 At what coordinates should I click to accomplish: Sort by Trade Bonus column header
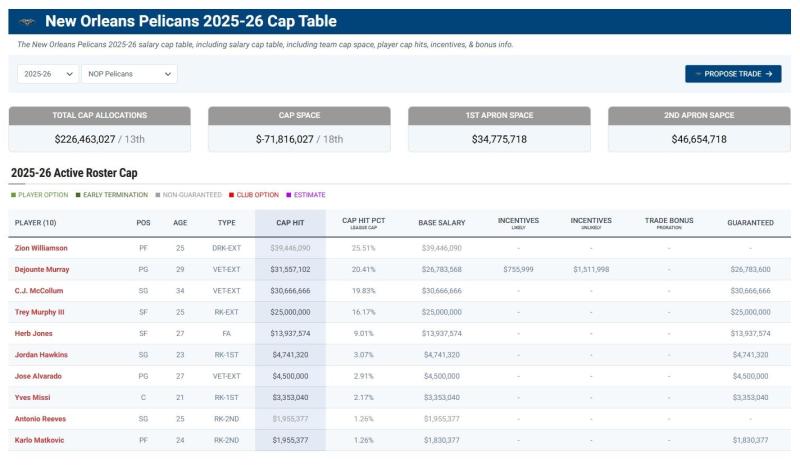tap(669, 223)
